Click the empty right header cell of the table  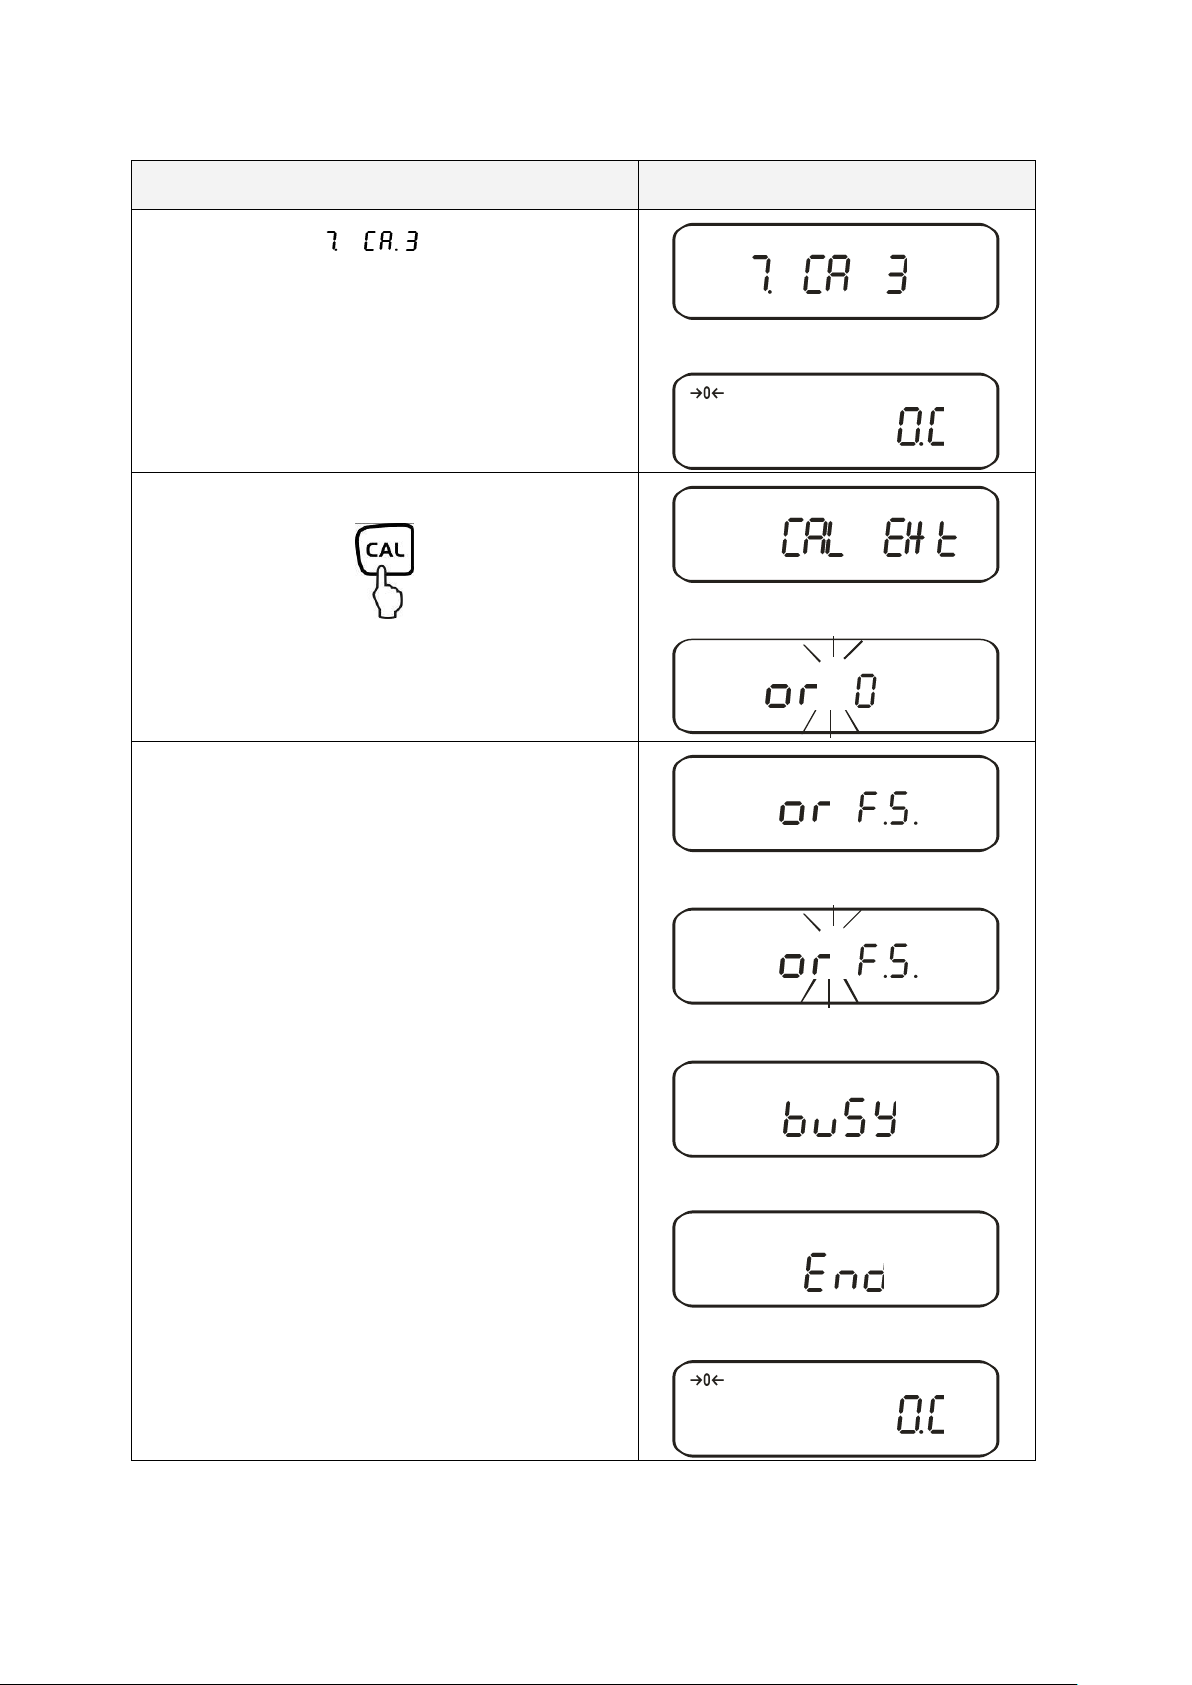pos(837,184)
